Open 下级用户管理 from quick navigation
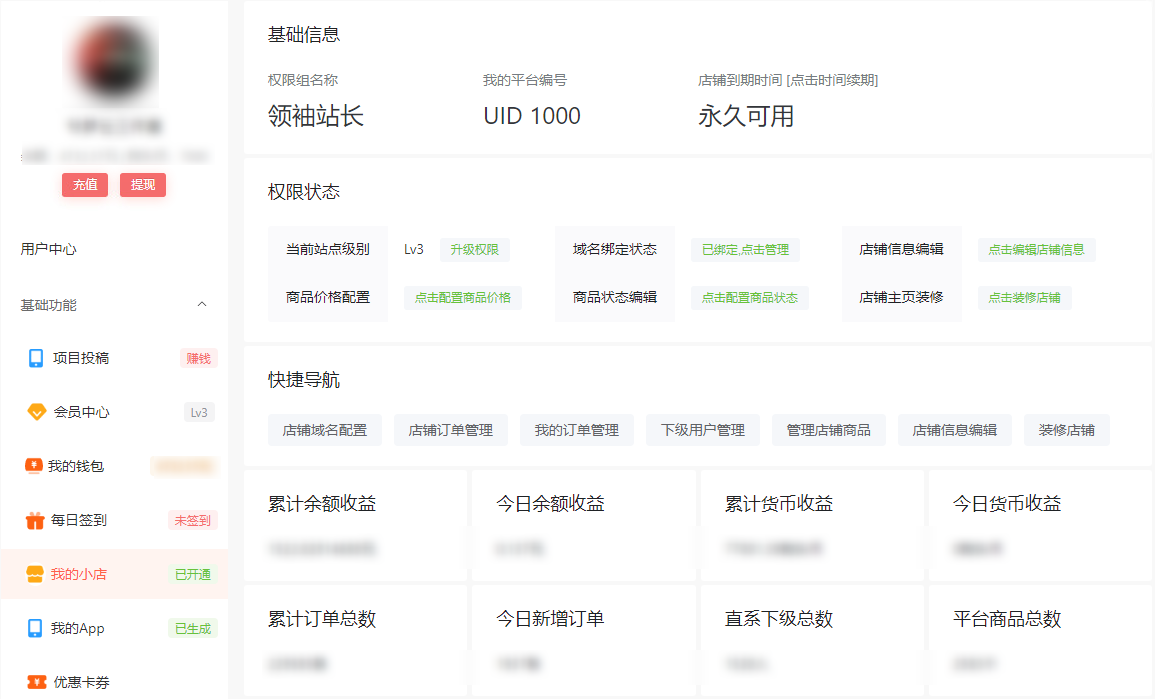 pyautogui.click(x=703, y=430)
